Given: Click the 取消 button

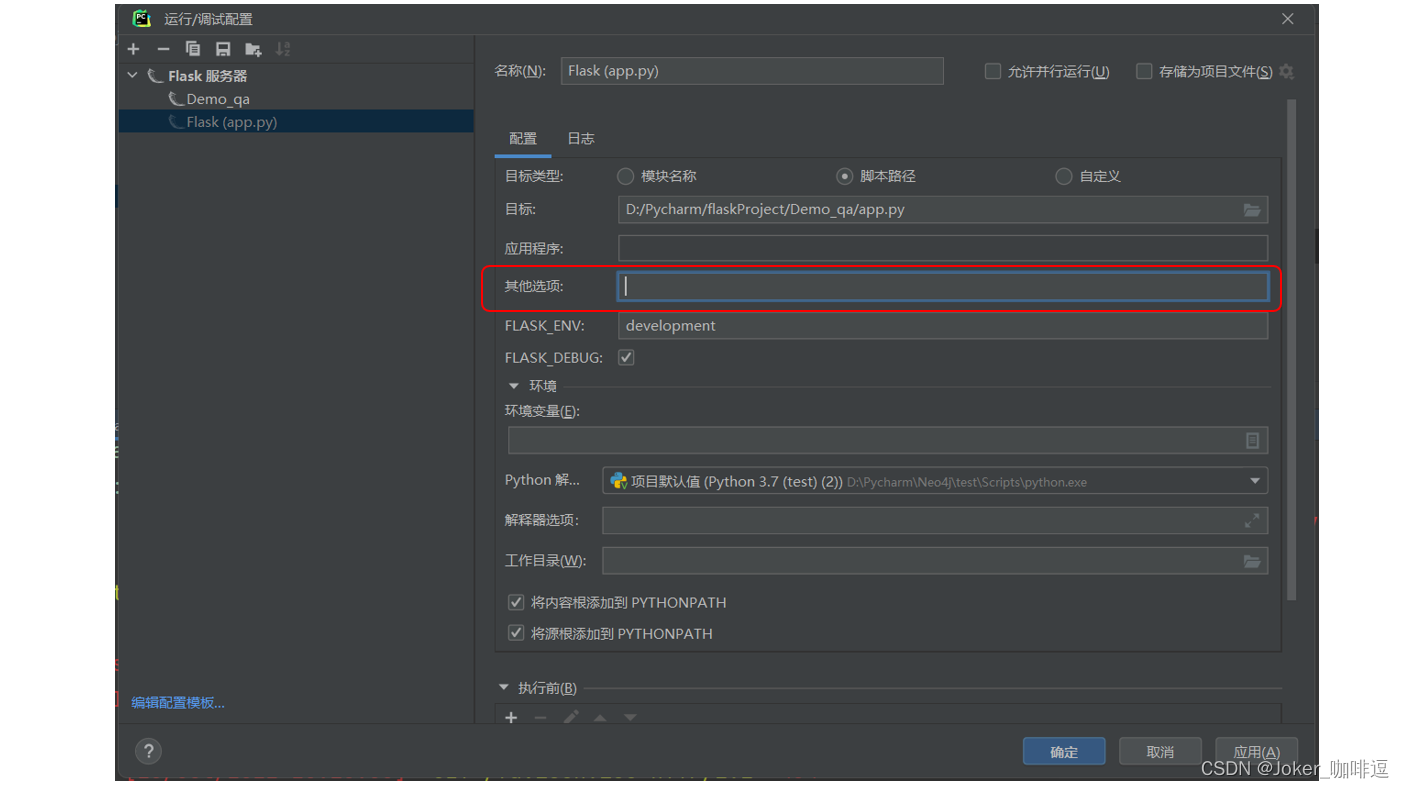Looking at the screenshot, I should pos(1160,752).
